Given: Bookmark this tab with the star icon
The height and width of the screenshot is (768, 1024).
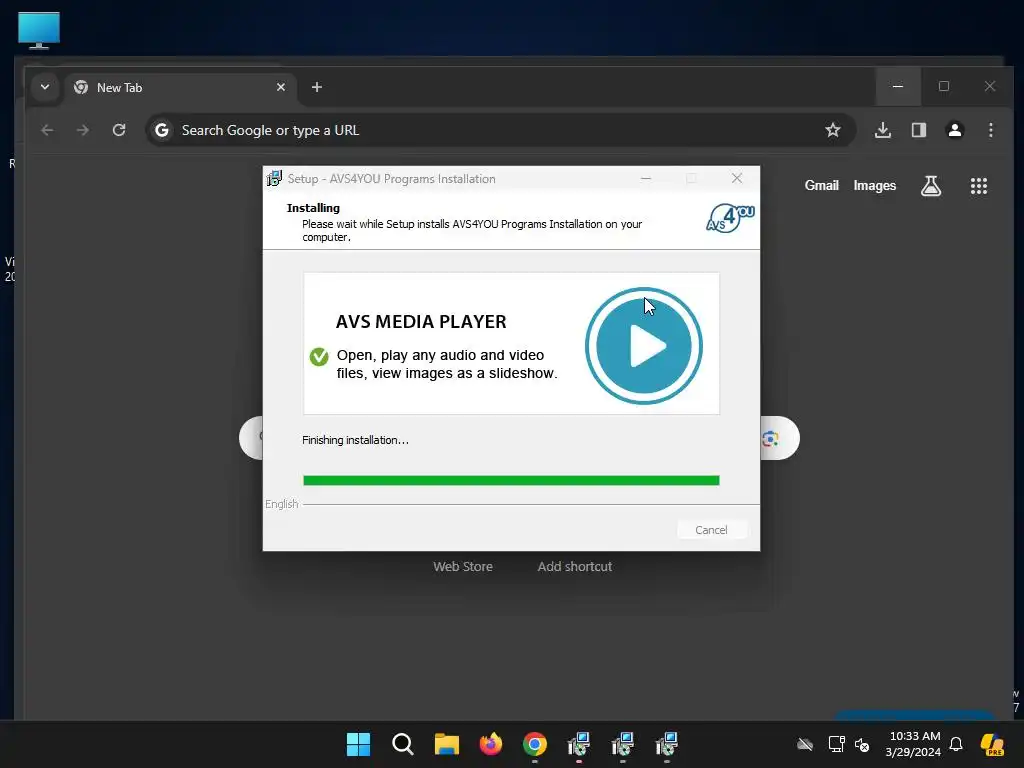Looking at the screenshot, I should [x=833, y=130].
